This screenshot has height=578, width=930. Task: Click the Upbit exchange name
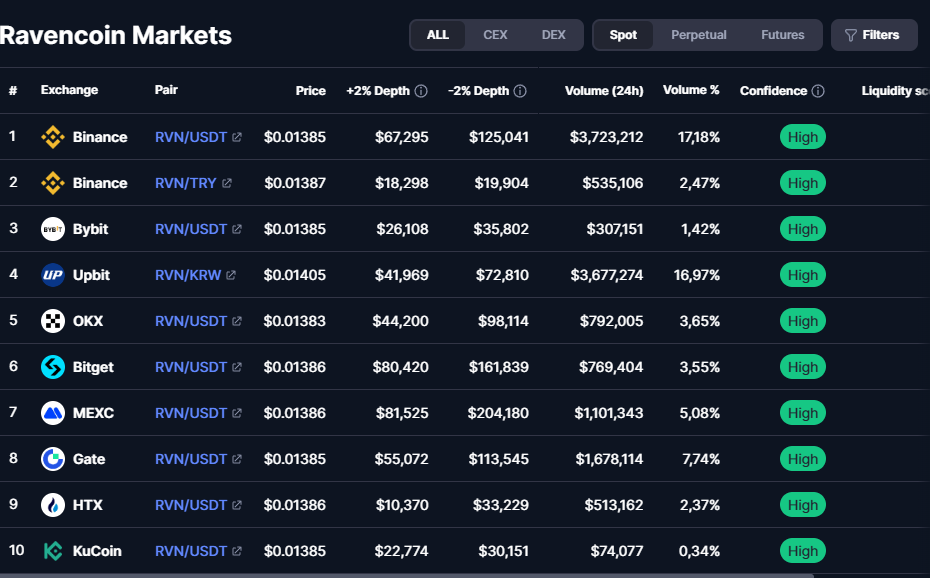[x=91, y=275]
